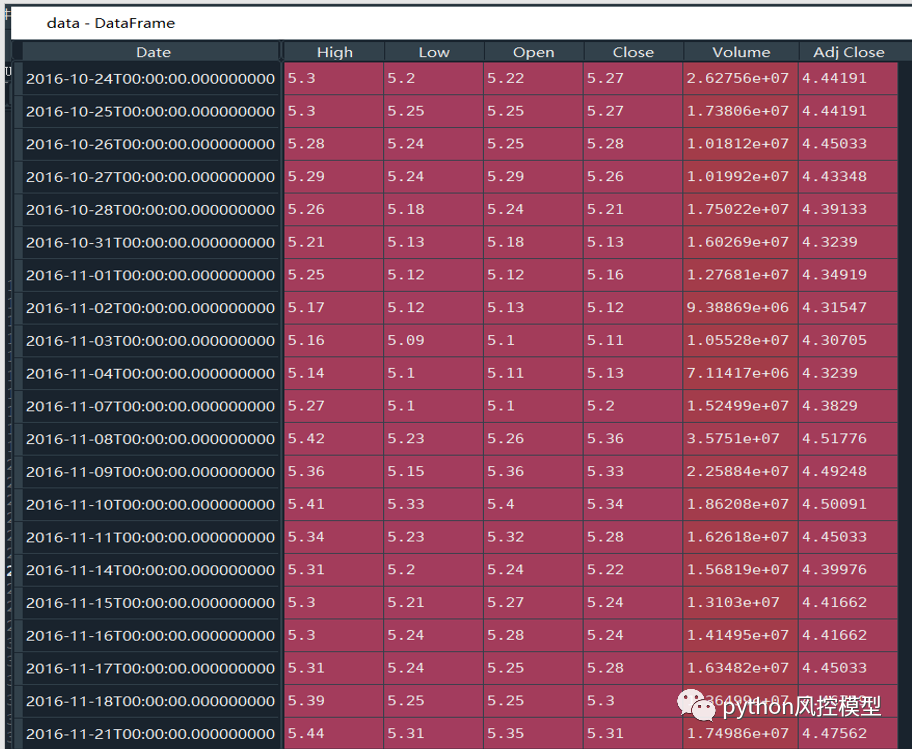Click Volume cell 1.74986e+07
Screen dimensions: 912x749
point(740,733)
